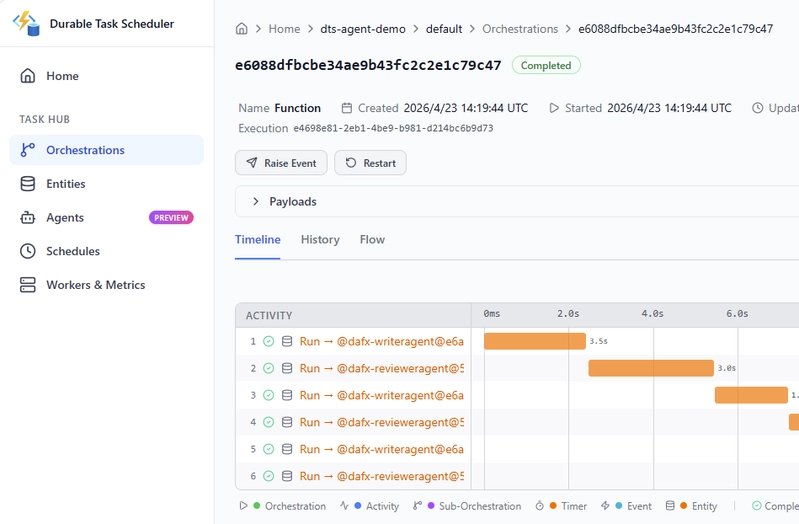
Task: Click the play icon beside Started
Action: pos(554,108)
